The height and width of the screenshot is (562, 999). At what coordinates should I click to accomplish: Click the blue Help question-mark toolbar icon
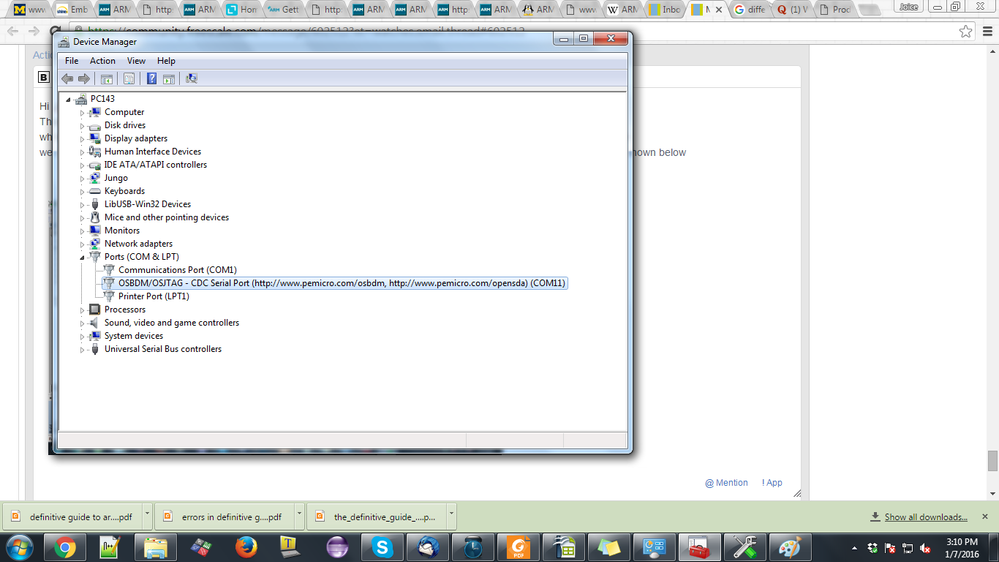(152, 78)
